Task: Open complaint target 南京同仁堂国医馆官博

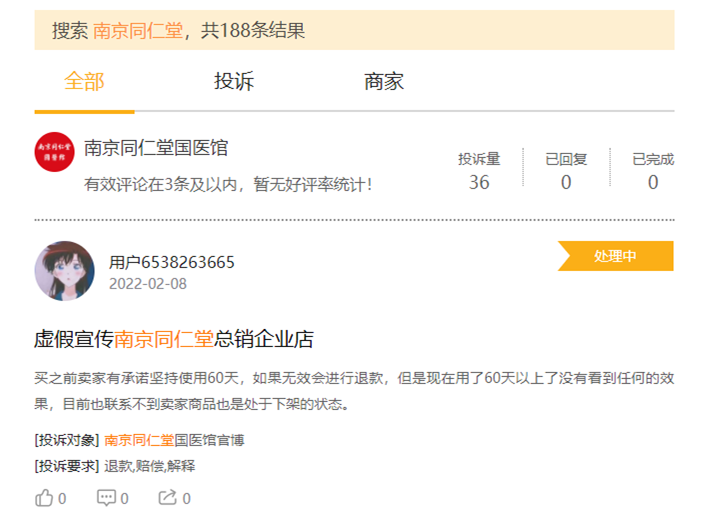Action: (174, 440)
